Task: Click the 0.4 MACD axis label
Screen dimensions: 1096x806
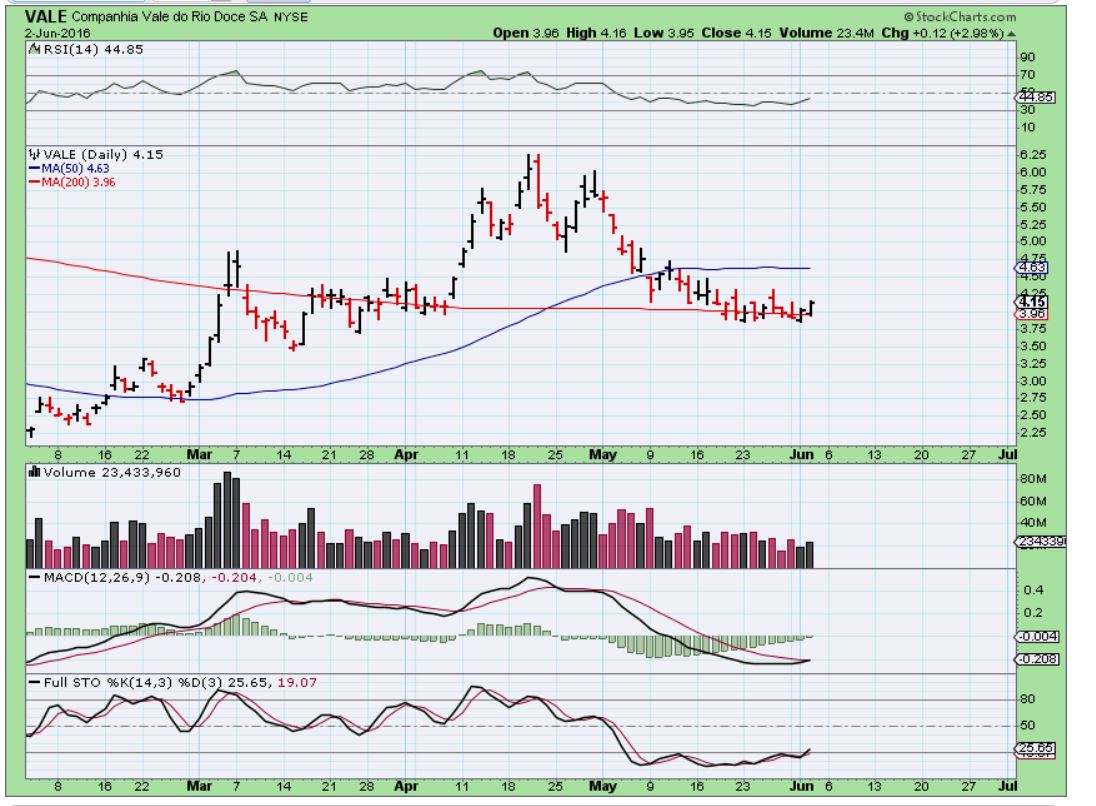Action: point(1033,590)
